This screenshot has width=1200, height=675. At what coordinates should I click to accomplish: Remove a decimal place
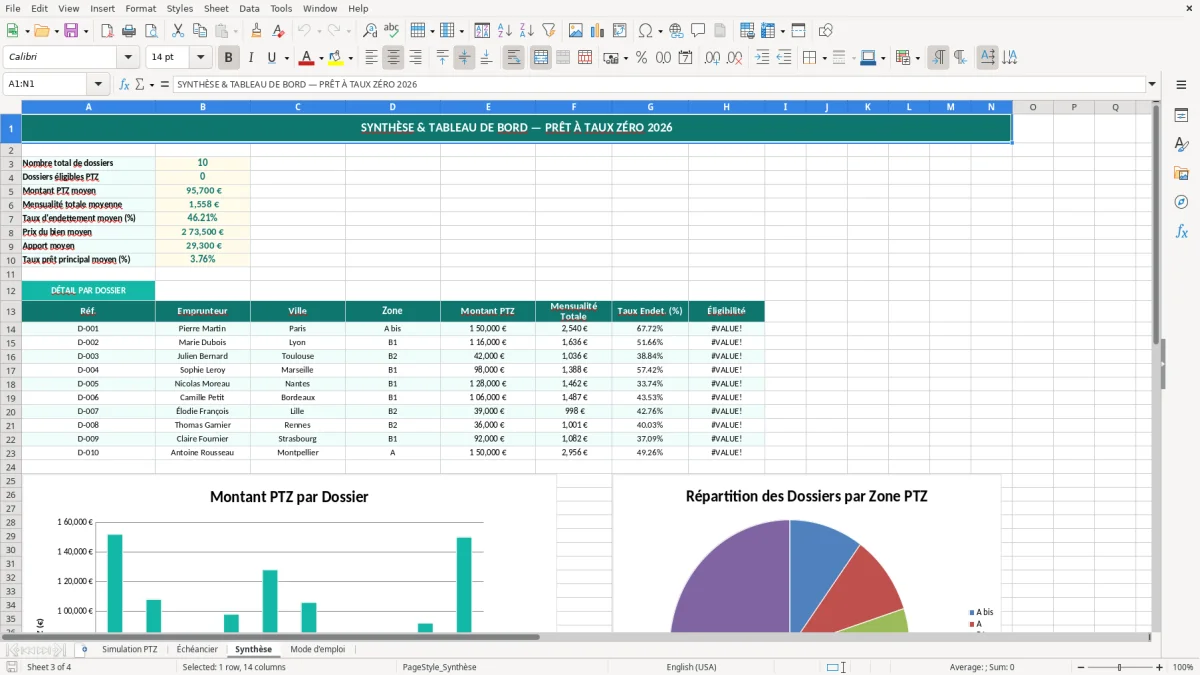point(734,58)
